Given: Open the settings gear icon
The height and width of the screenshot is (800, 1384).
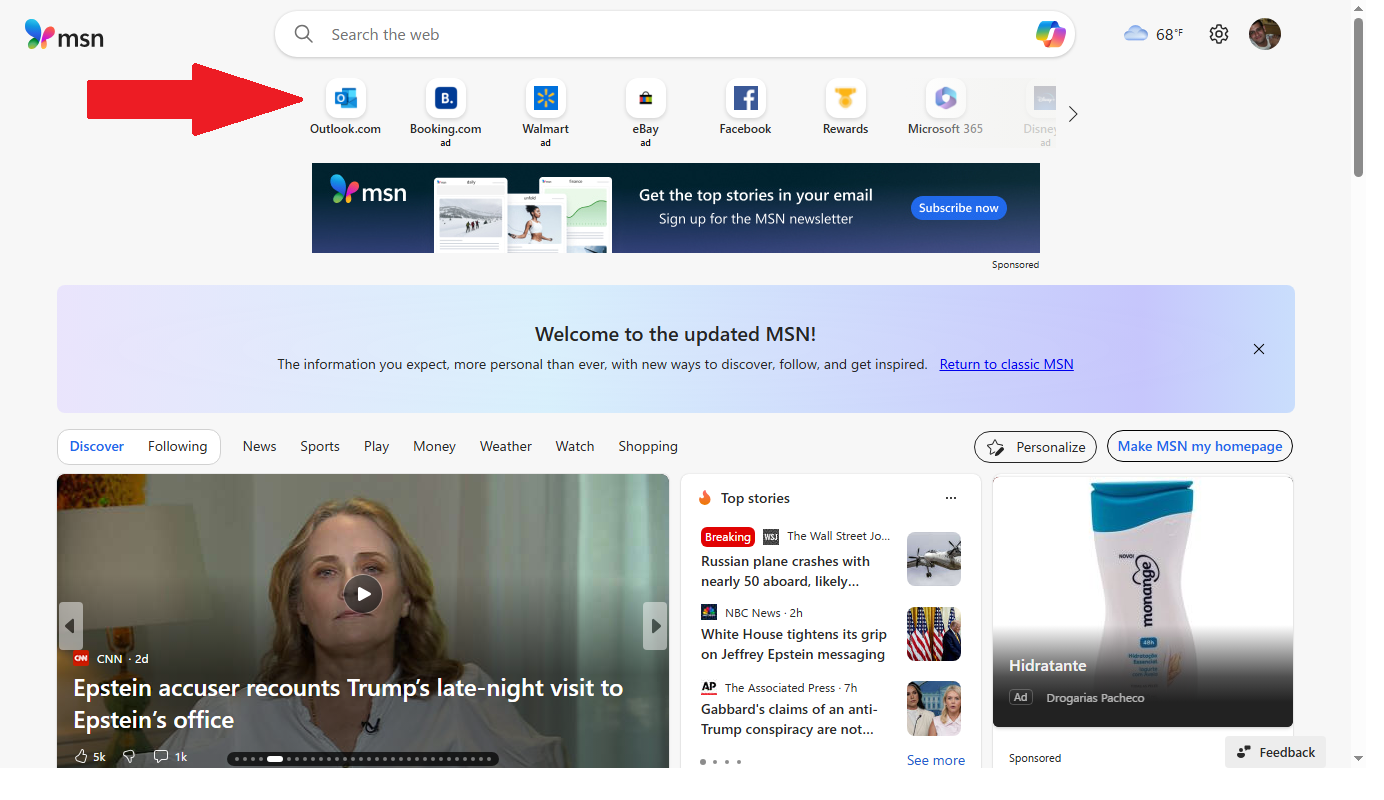Looking at the screenshot, I should (1218, 34).
